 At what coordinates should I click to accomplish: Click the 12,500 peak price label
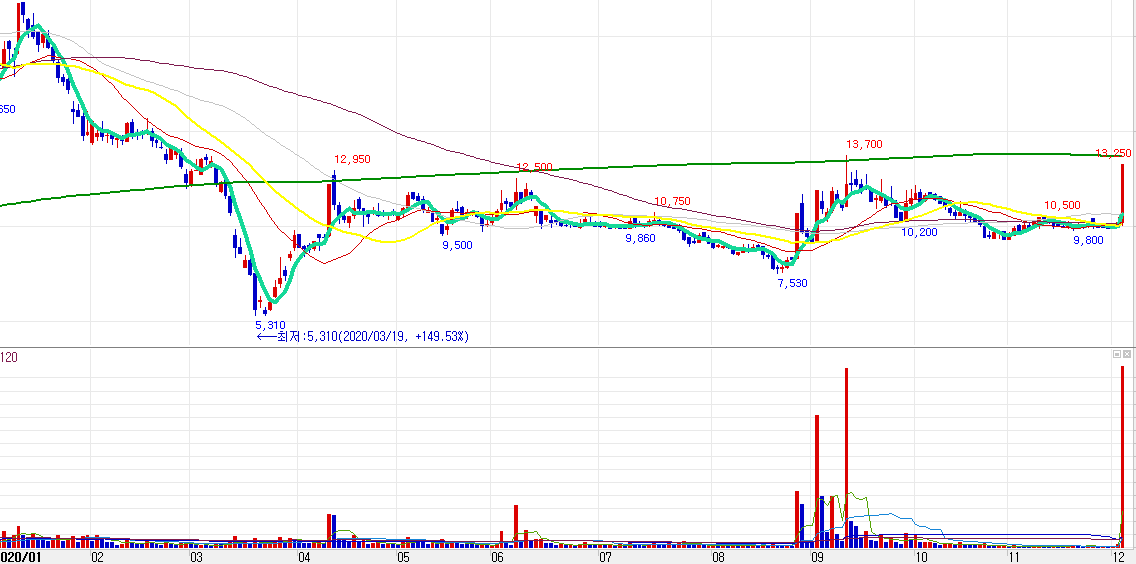[534, 167]
